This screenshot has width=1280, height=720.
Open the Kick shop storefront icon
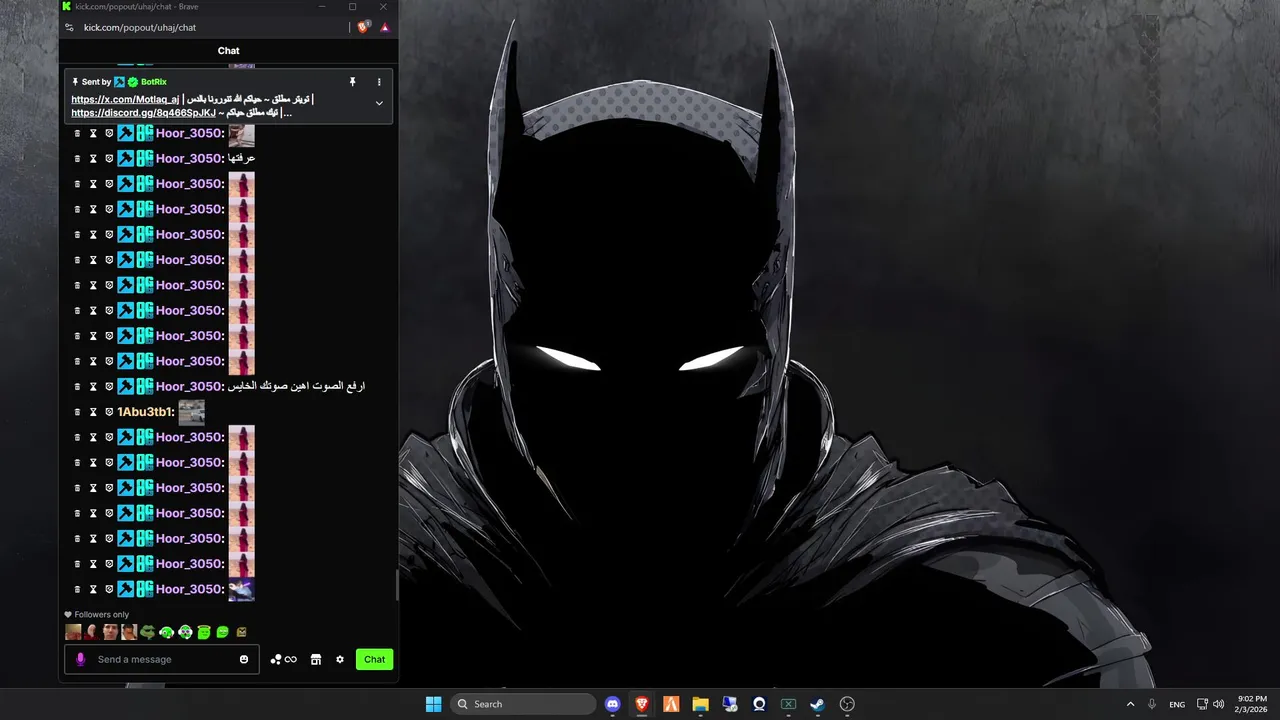316,659
